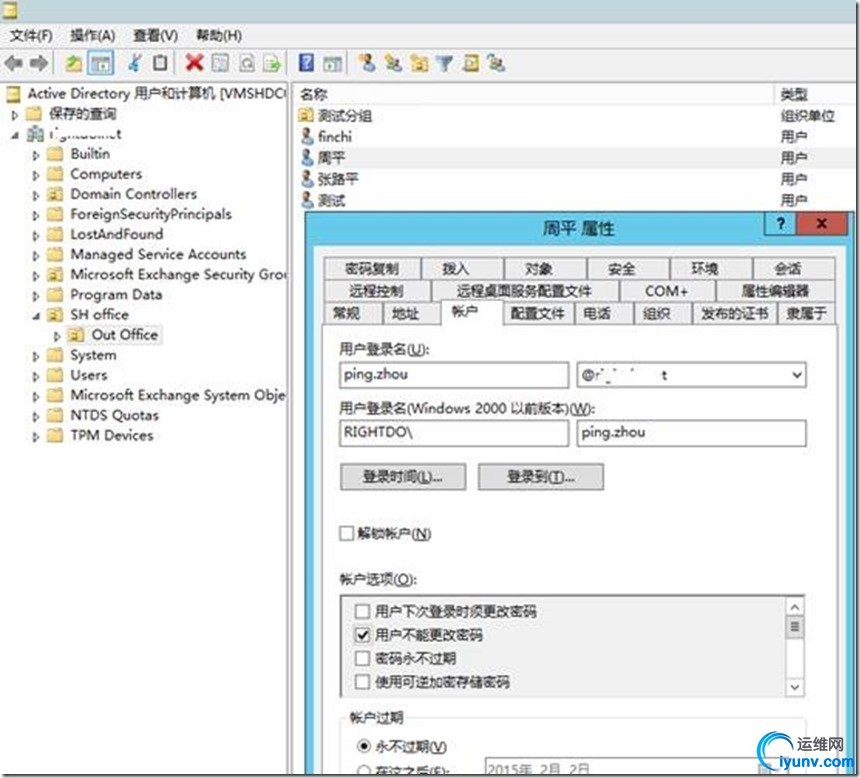The height and width of the screenshot is (778, 860).
Task: Click the user icon beside finchi
Action: [307, 136]
